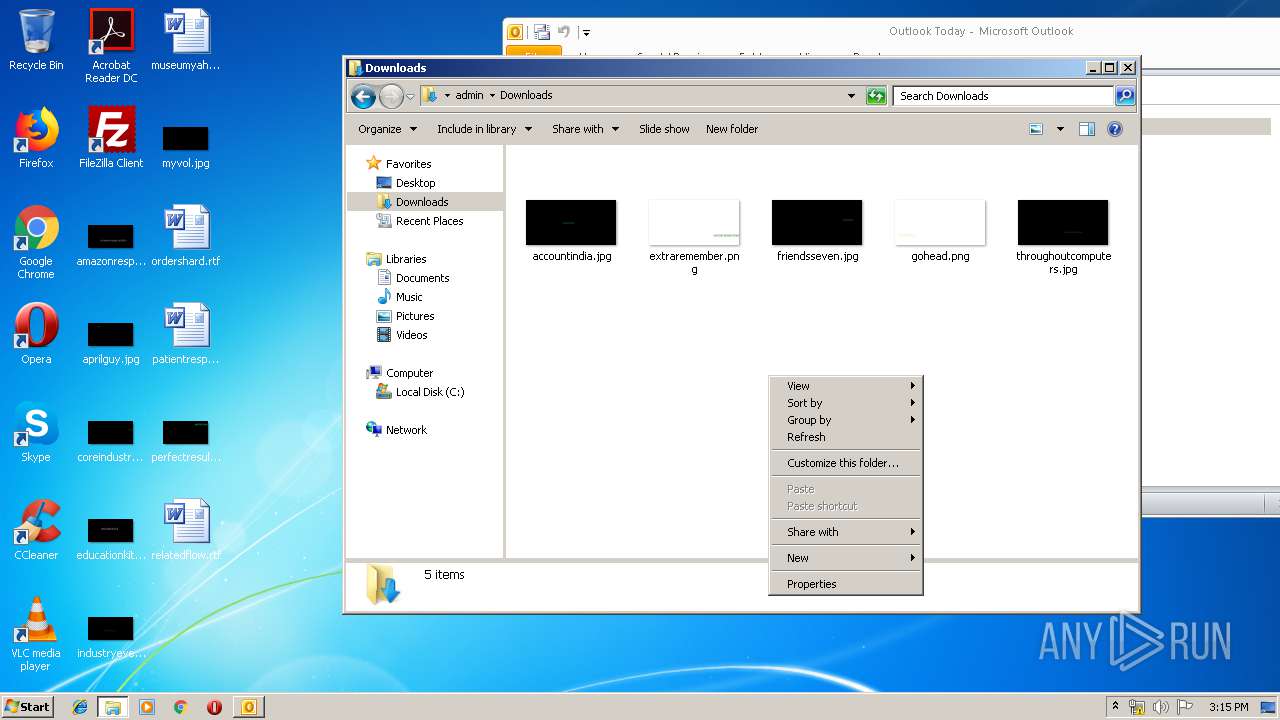Choose Sort by in context menu
Screen dimensions: 1280x720
click(845, 403)
